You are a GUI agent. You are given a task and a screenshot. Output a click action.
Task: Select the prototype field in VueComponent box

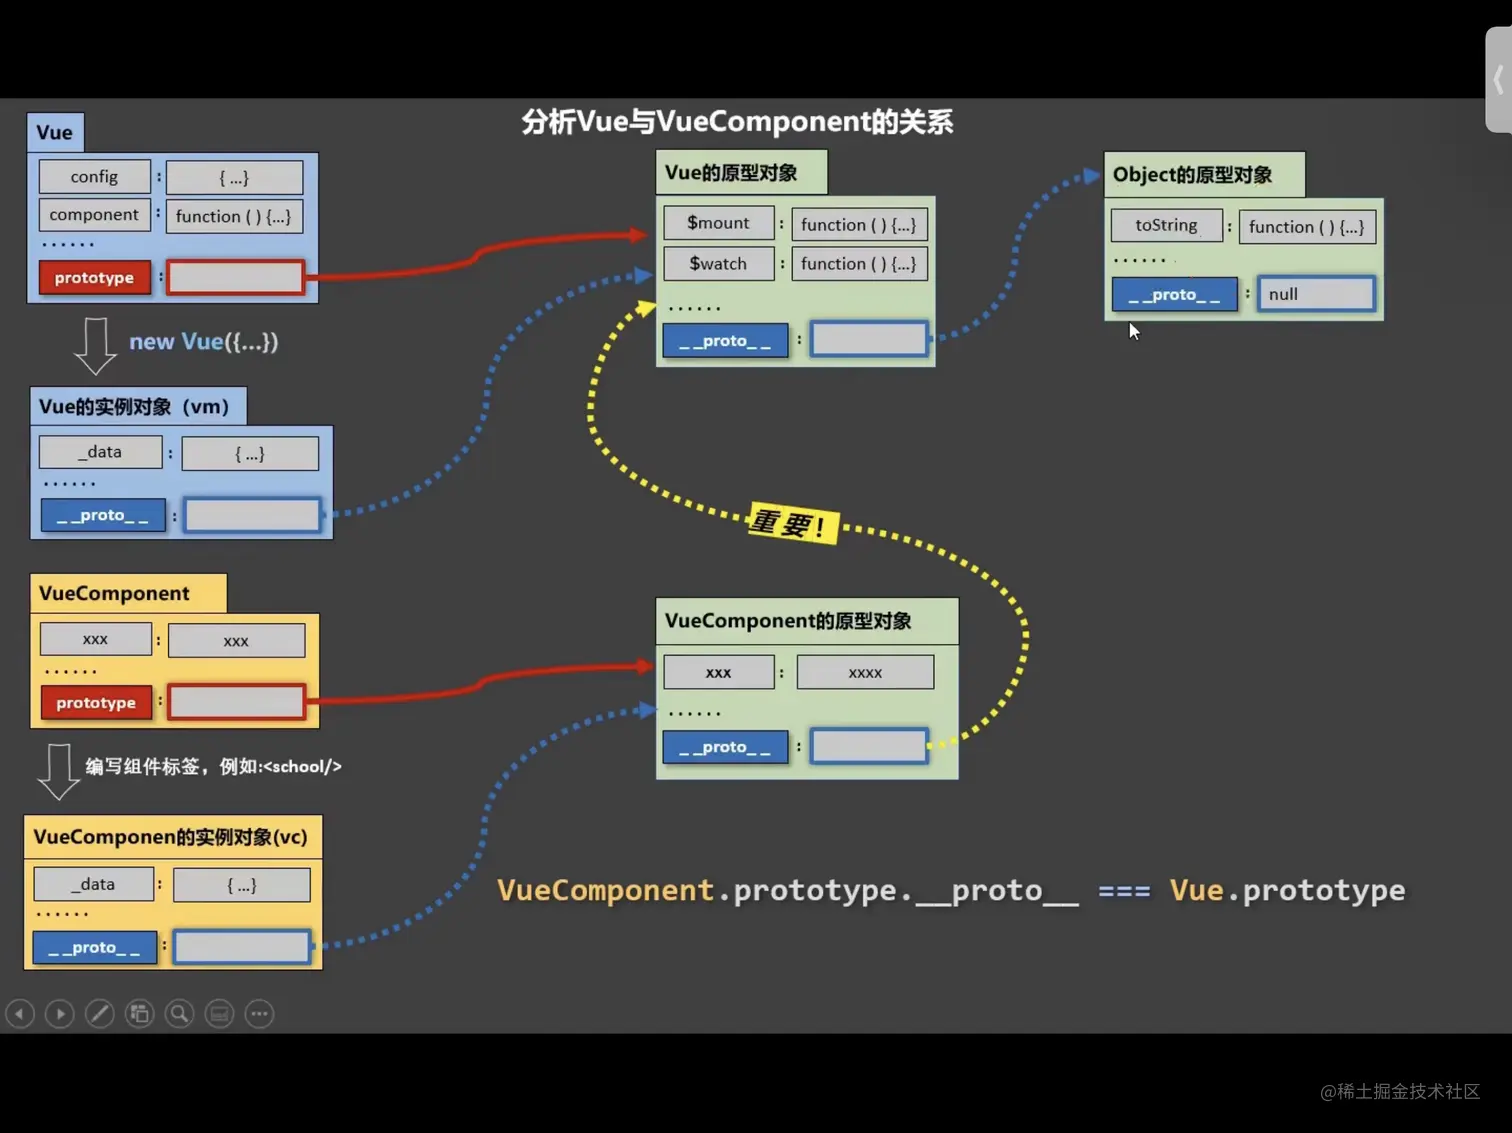click(96, 702)
